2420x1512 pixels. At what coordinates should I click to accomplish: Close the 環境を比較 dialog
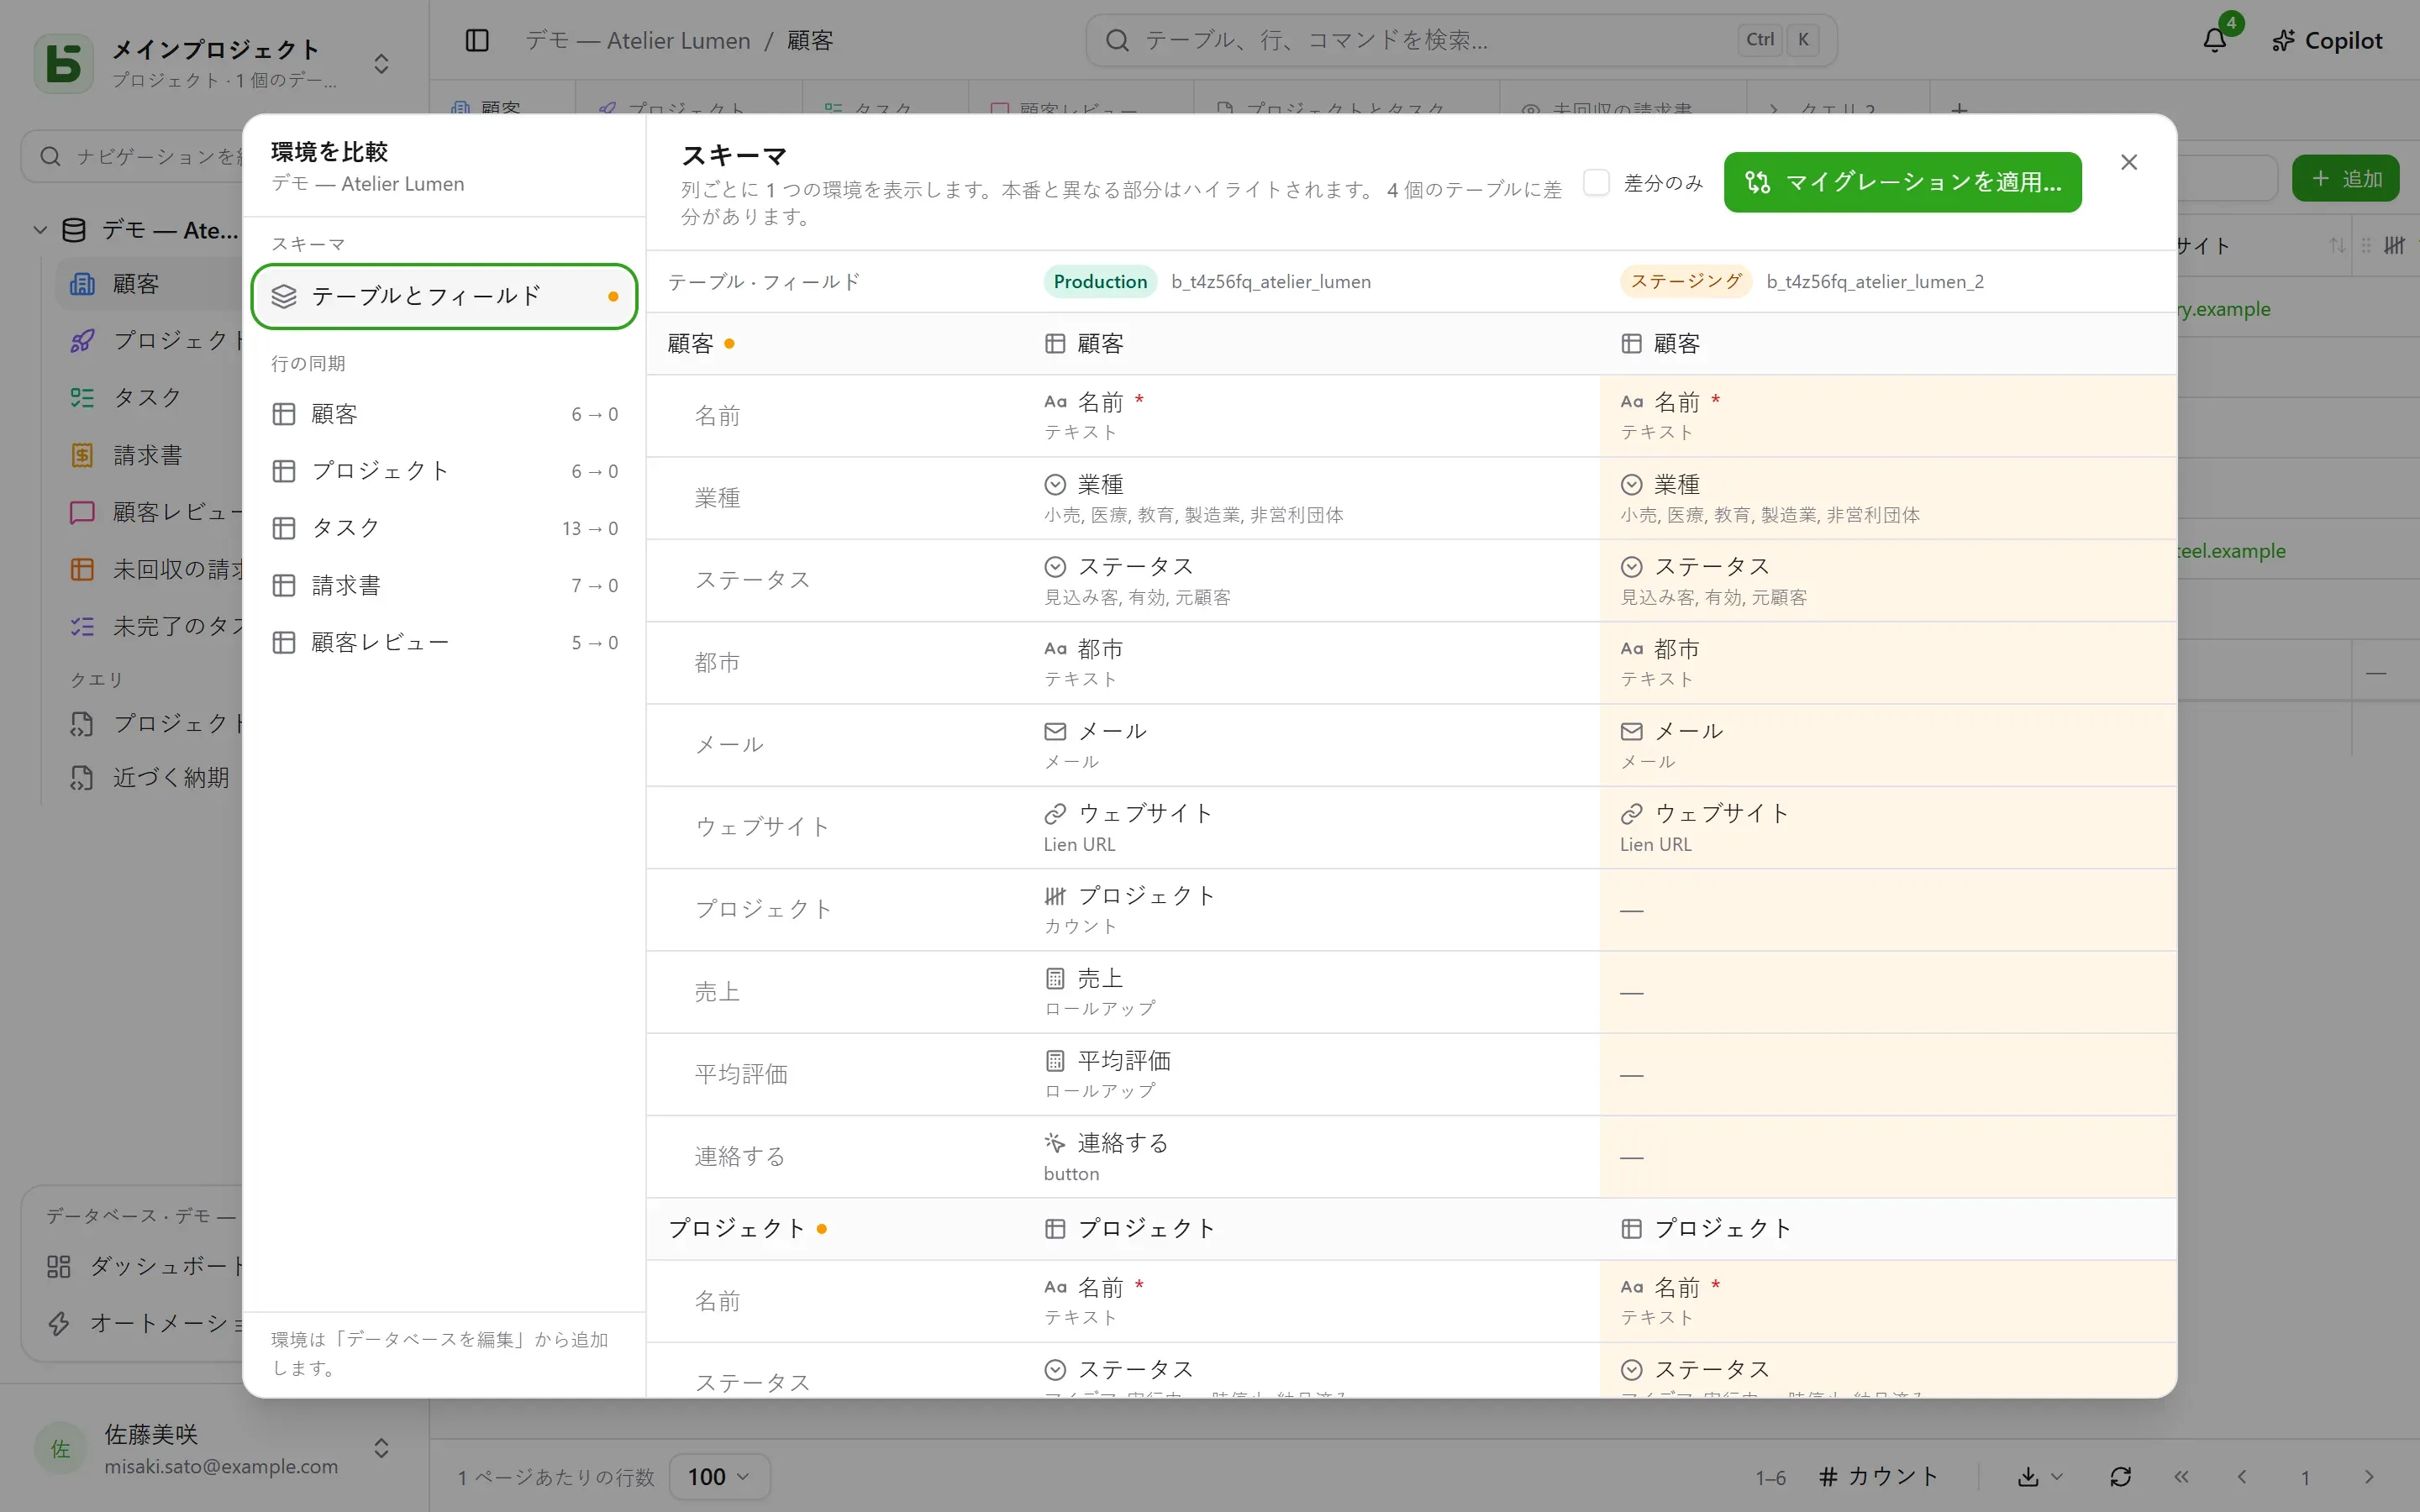(2129, 162)
